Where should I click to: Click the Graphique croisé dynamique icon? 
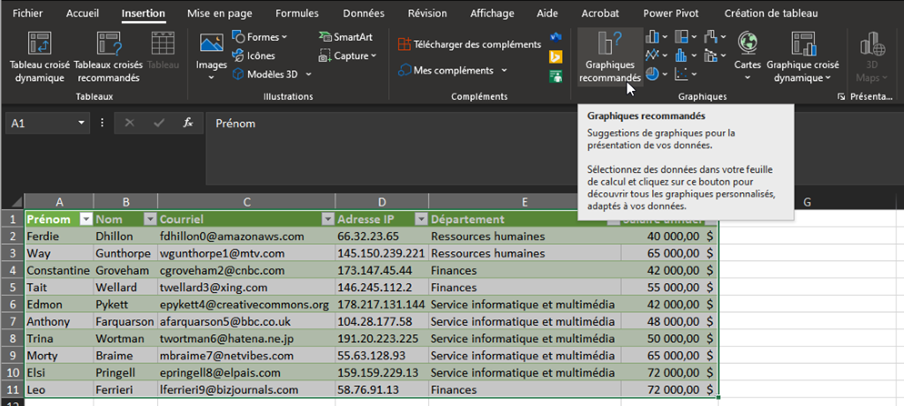point(803,44)
